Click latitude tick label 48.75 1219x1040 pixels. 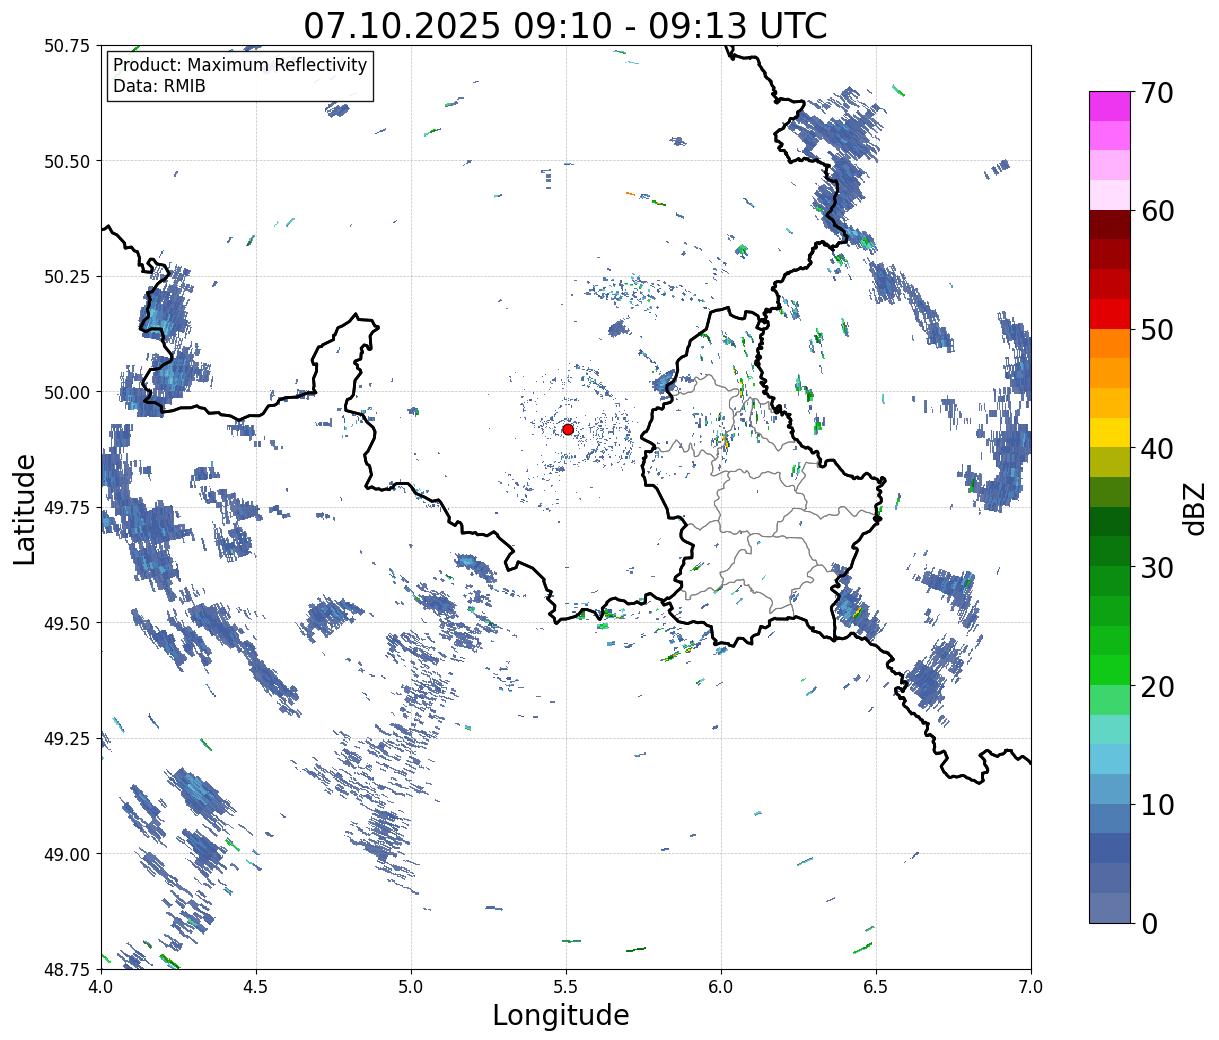point(66,969)
